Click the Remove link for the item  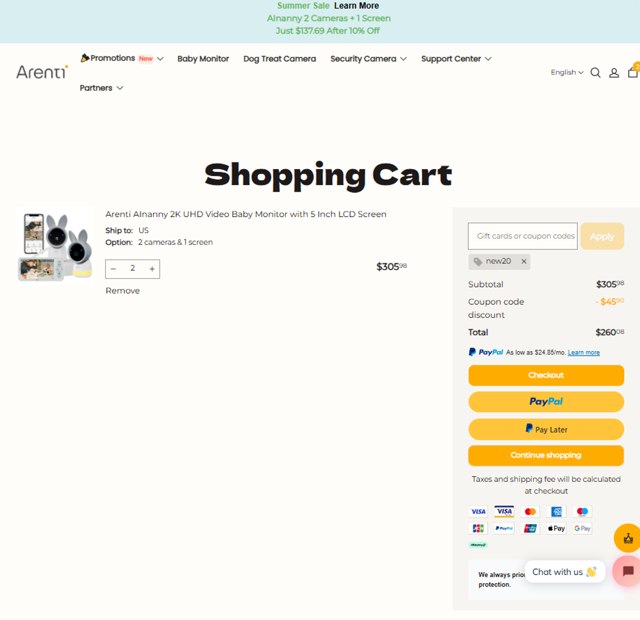pos(122,291)
